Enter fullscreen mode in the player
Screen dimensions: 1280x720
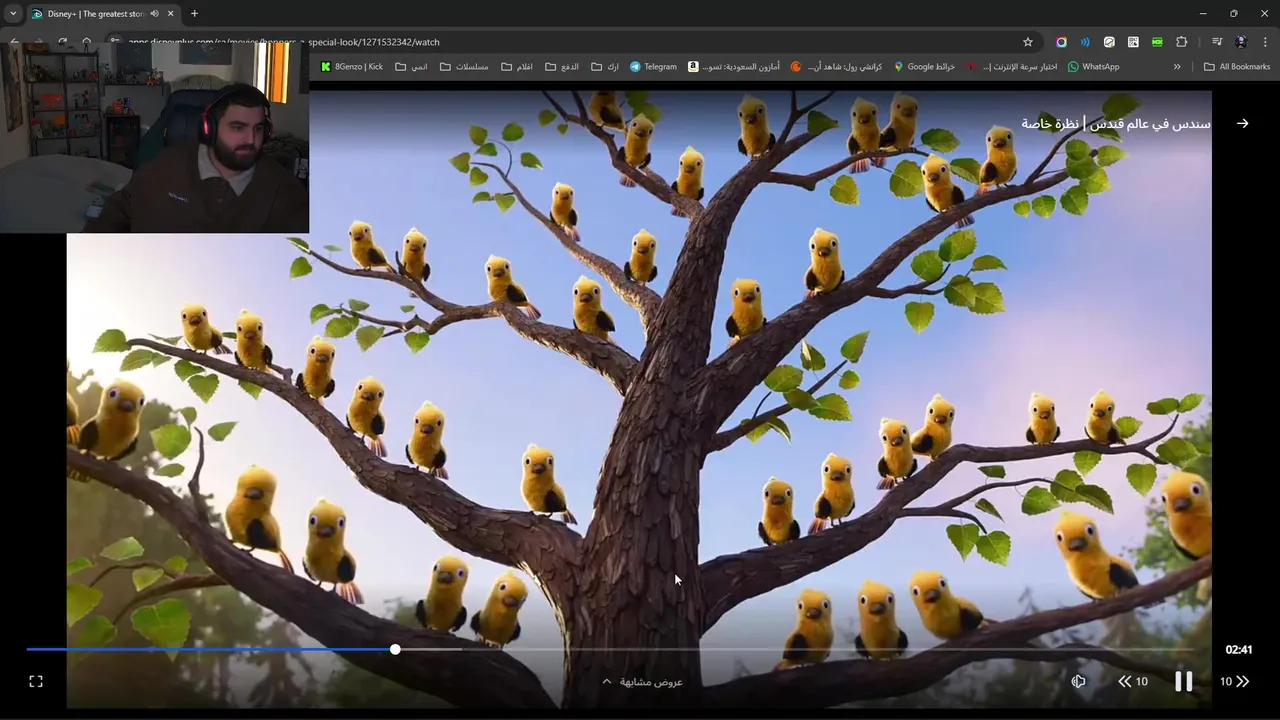pyautogui.click(x=36, y=681)
